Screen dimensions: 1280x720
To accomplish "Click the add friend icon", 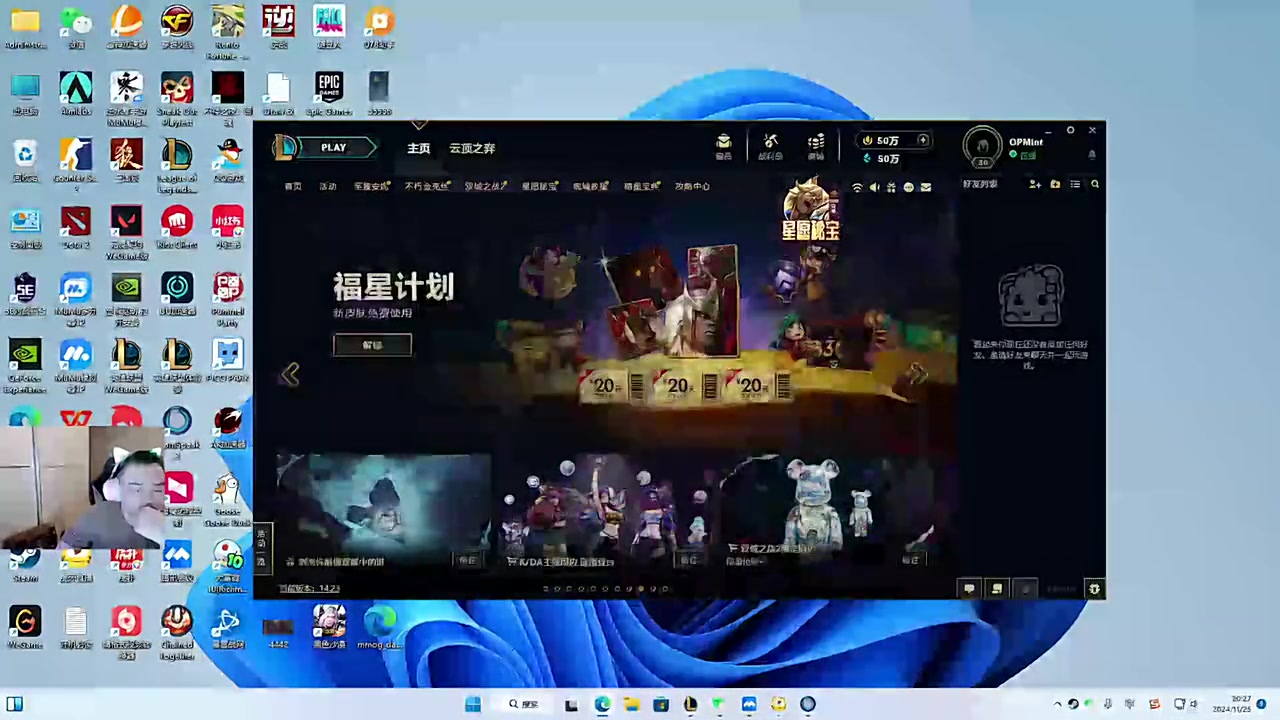I will pyautogui.click(x=1035, y=185).
